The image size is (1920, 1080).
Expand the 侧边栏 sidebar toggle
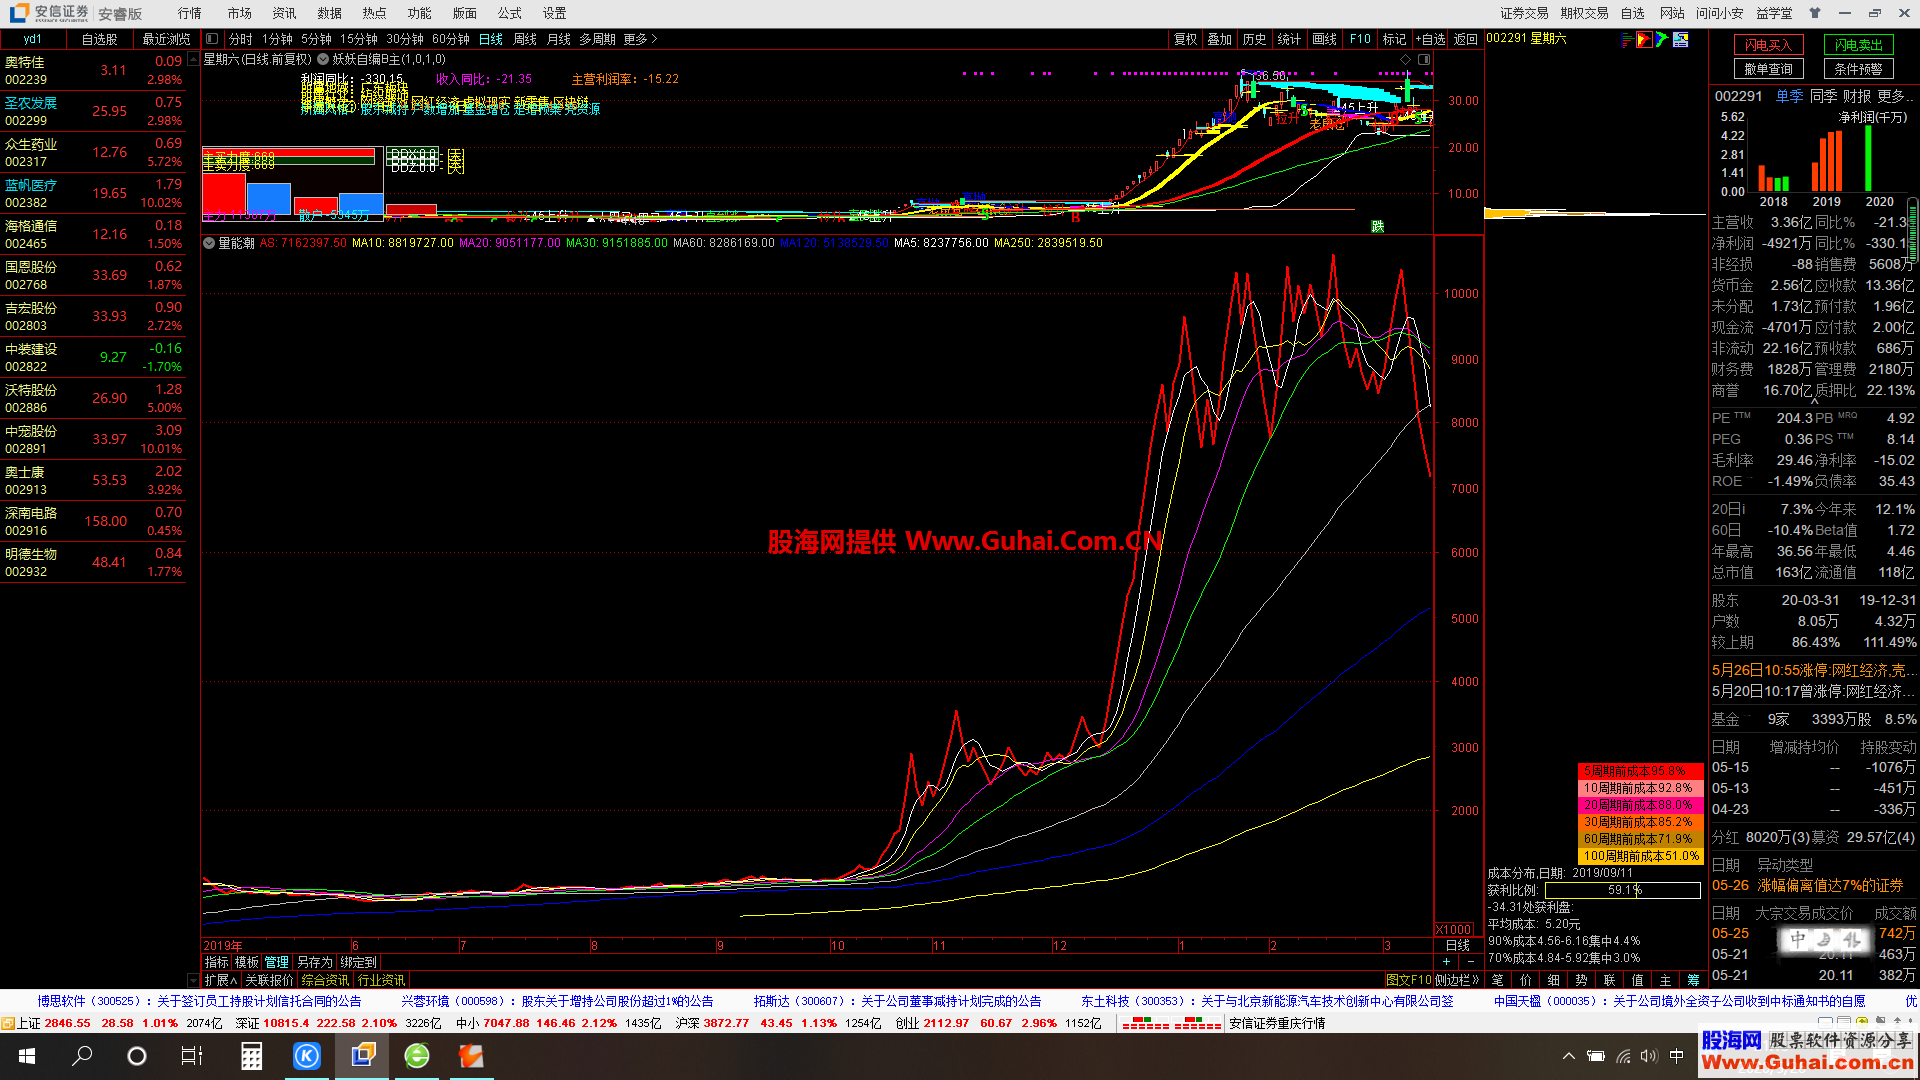click(x=1456, y=980)
